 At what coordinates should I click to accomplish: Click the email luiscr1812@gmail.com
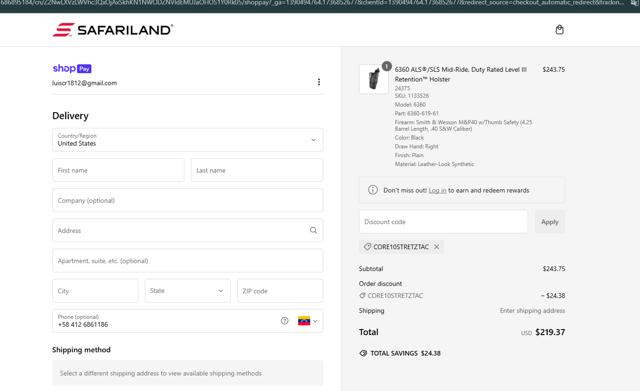(x=84, y=83)
